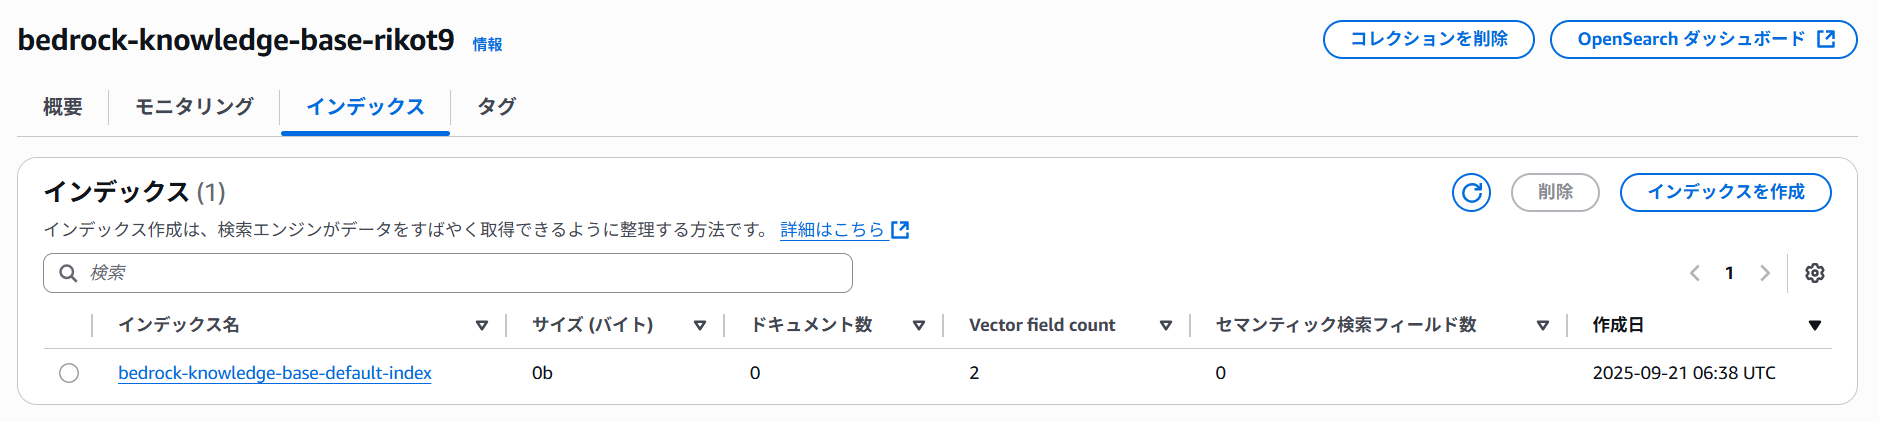Image resolution: width=1879 pixels, height=422 pixels.
Task: Click the search magnifier icon
Action: [x=68, y=273]
